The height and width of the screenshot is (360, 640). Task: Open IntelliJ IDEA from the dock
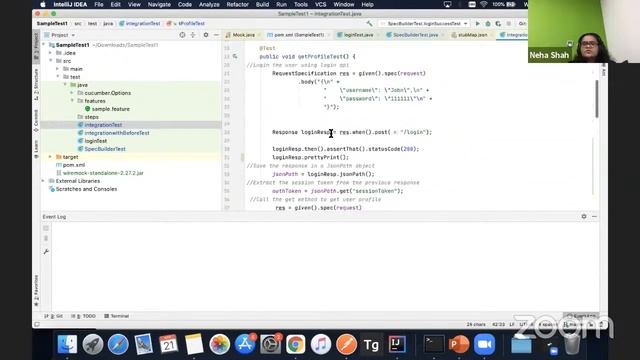coord(397,344)
